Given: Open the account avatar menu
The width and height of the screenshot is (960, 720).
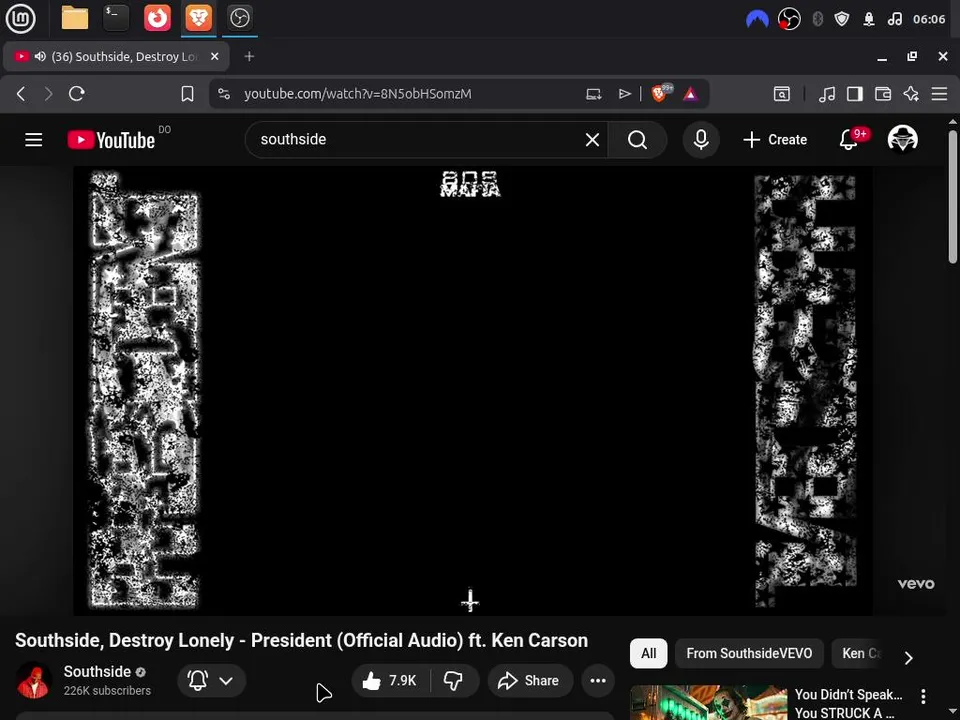Looking at the screenshot, I should [902, 139].
